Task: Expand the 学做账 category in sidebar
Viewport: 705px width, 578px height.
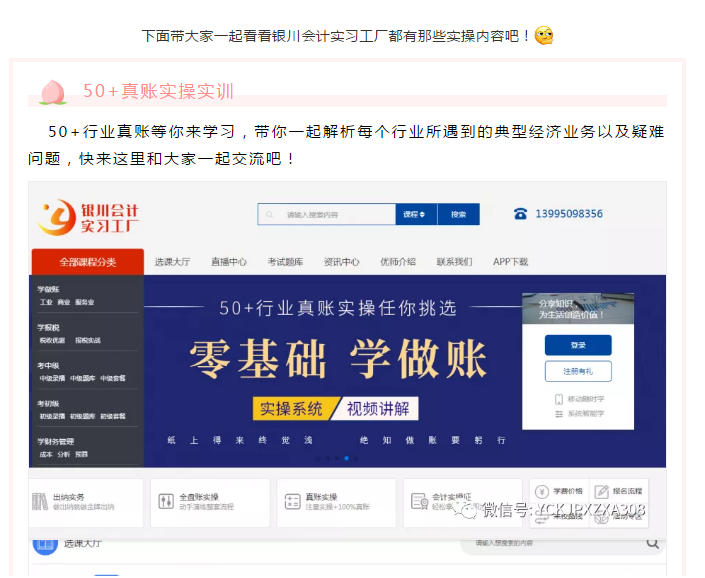Action: [x=48, y=289]
